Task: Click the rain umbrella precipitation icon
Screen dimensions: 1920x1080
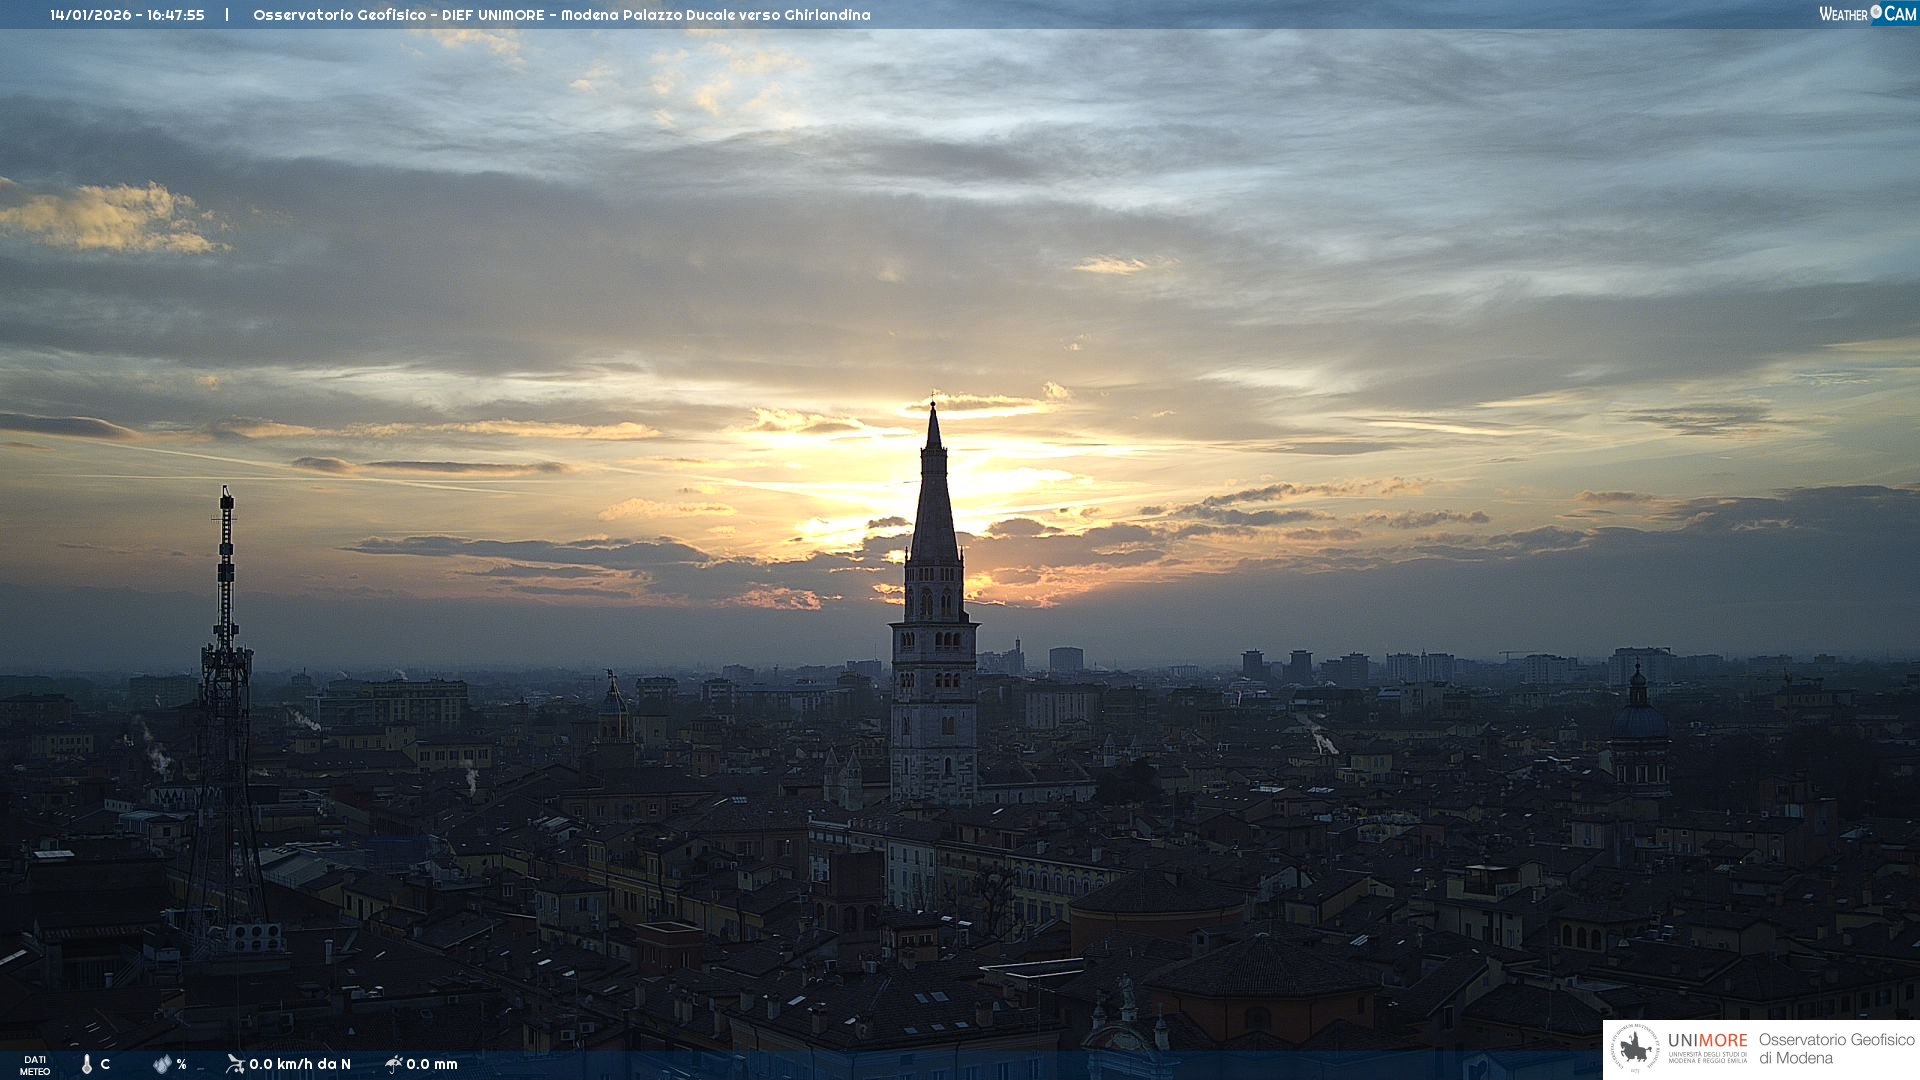Action: (x=394, y=1063)
